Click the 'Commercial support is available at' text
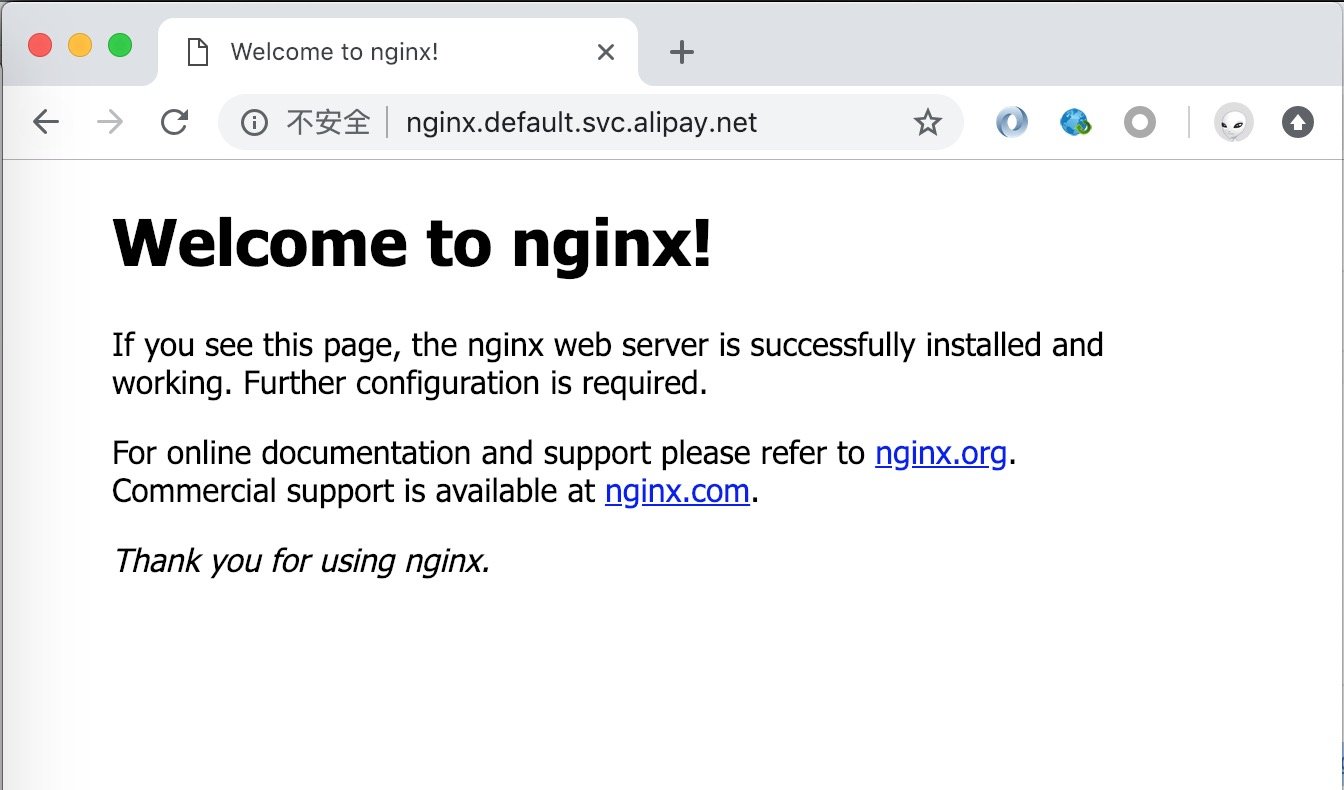 tap(354, 491)
